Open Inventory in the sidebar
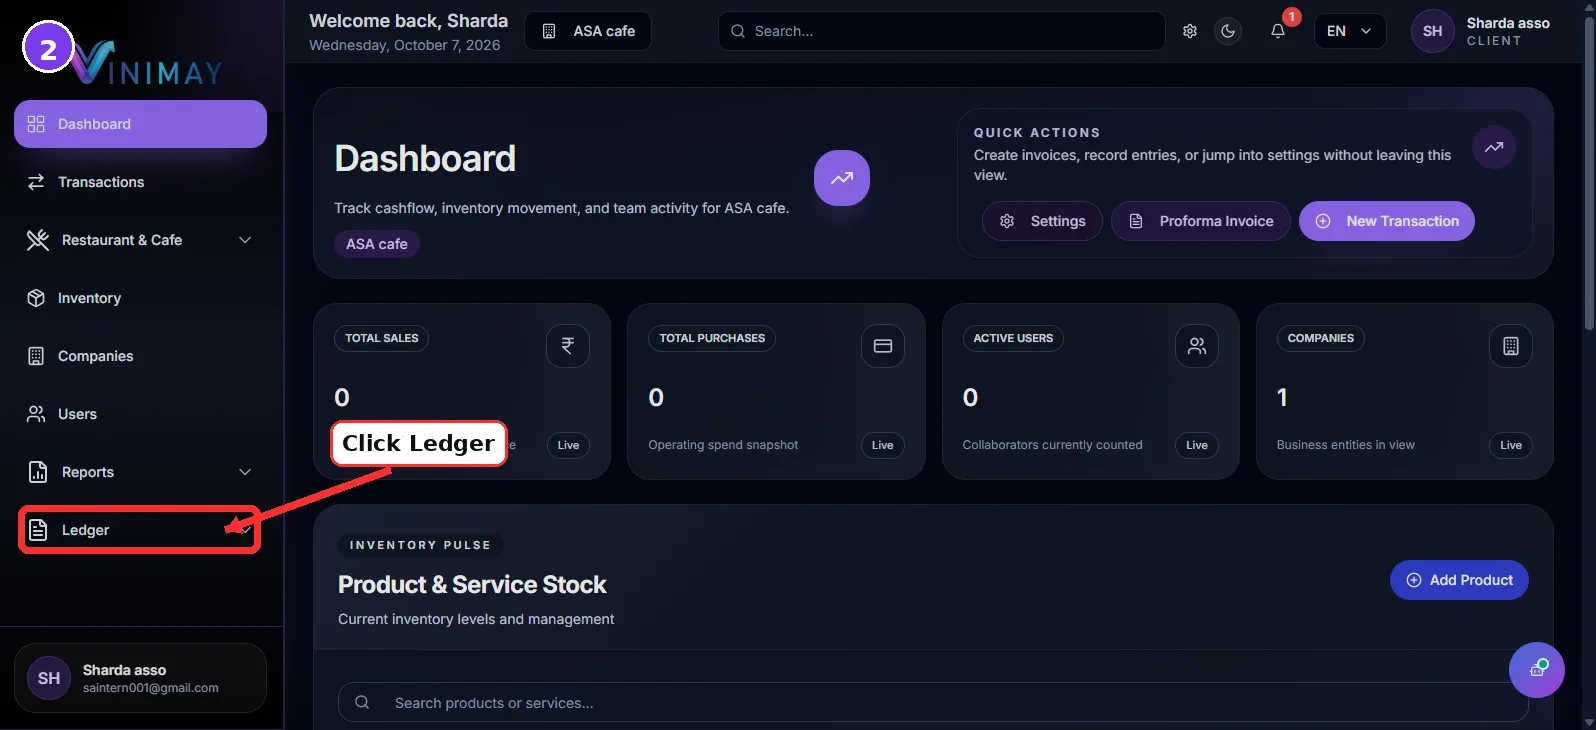The image size is (1596, 730). (x=140, y=298)
